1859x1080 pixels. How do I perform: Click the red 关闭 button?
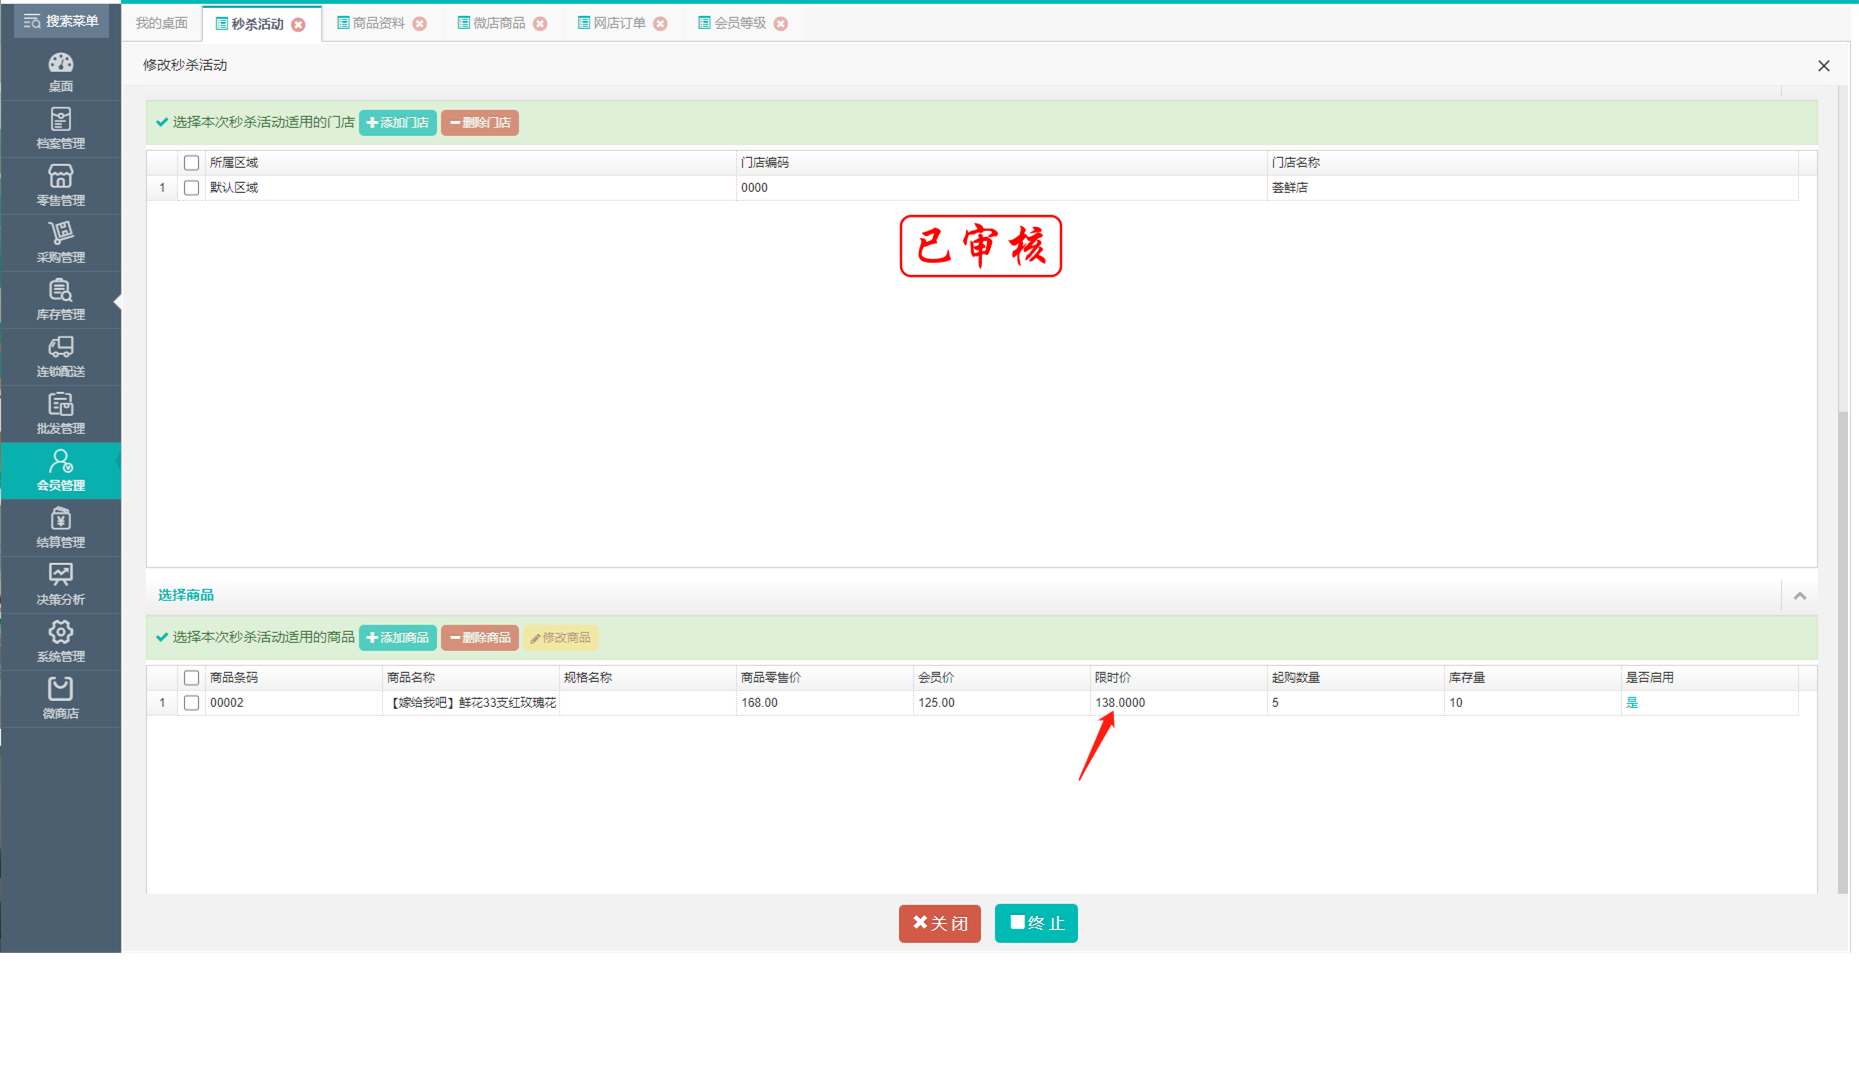pyautogui.click(x=940, y=923)
